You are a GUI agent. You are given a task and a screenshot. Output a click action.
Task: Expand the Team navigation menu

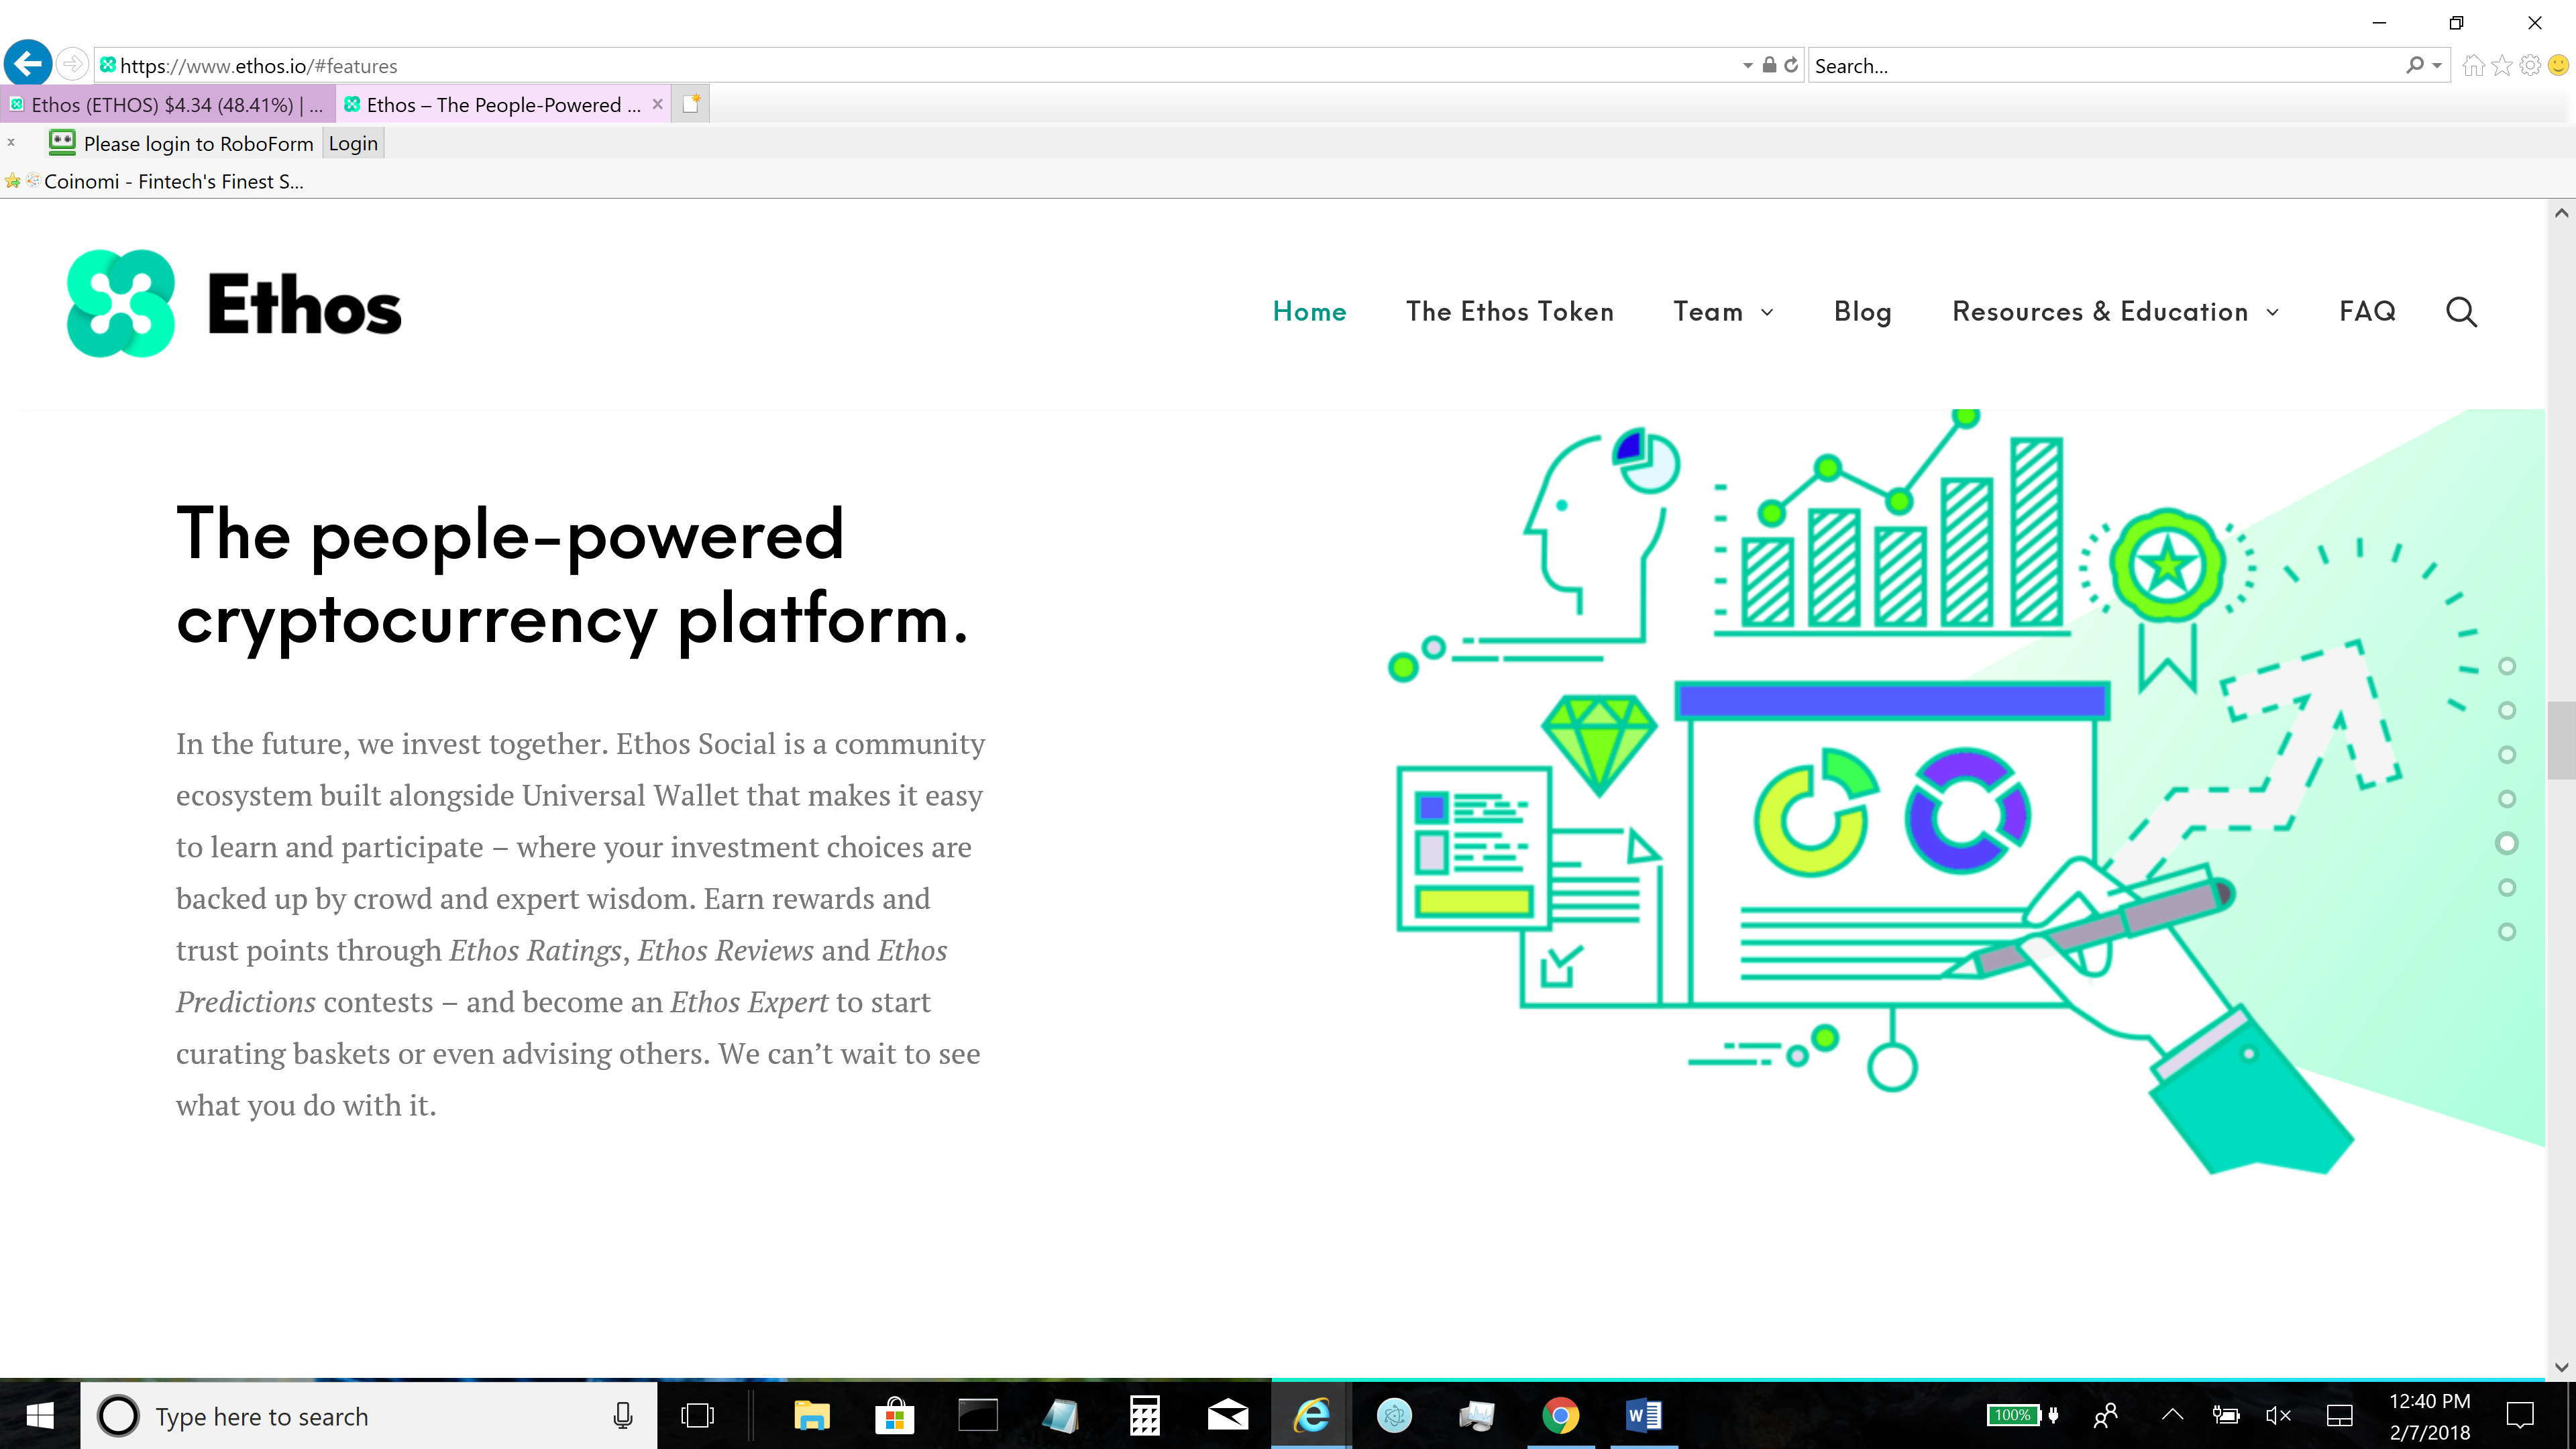point(1723,311)
